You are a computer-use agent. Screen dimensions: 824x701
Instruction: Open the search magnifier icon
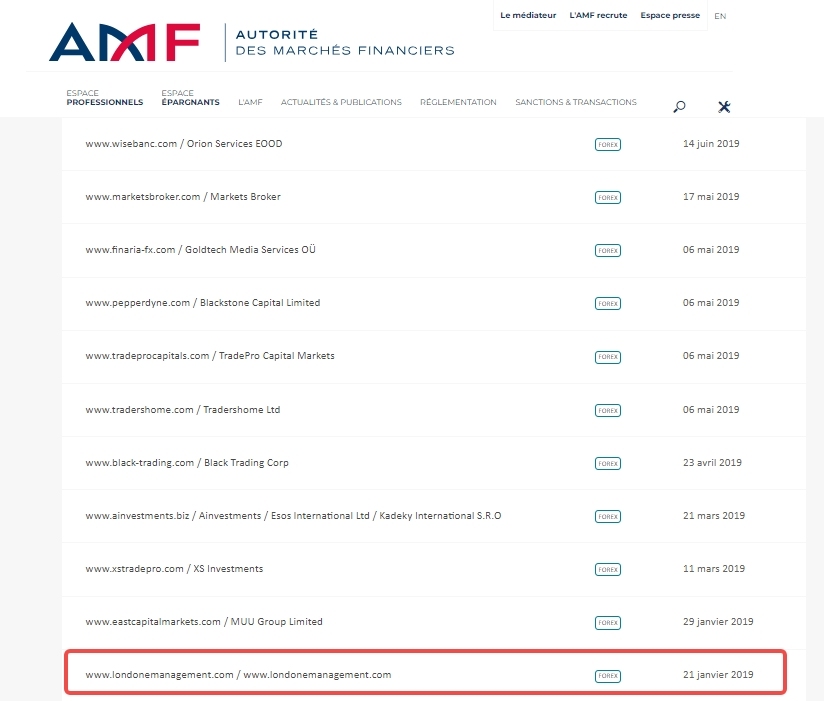(x=679, y=107)
